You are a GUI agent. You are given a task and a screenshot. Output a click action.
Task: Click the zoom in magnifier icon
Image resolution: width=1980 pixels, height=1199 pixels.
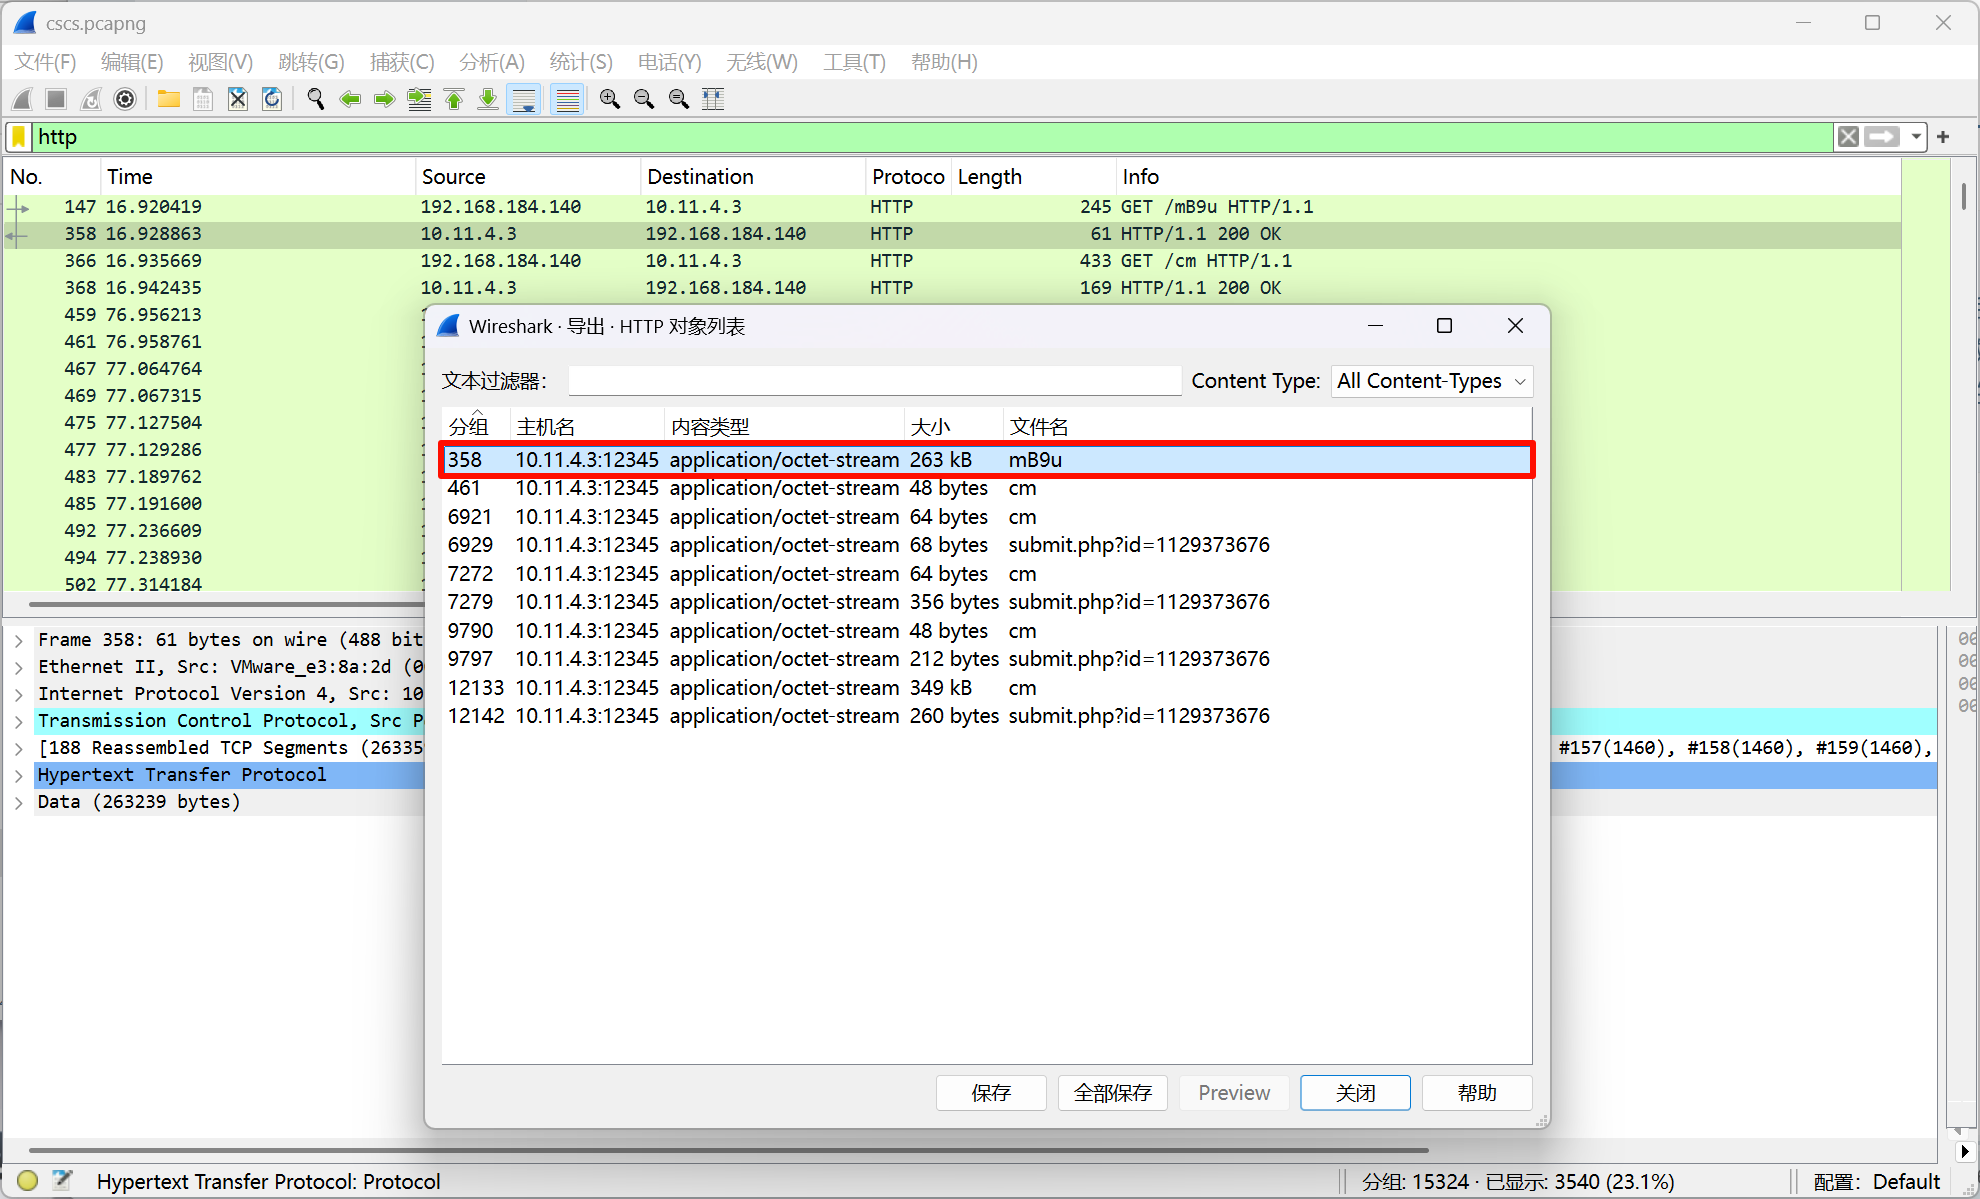(x=609, y=99)
